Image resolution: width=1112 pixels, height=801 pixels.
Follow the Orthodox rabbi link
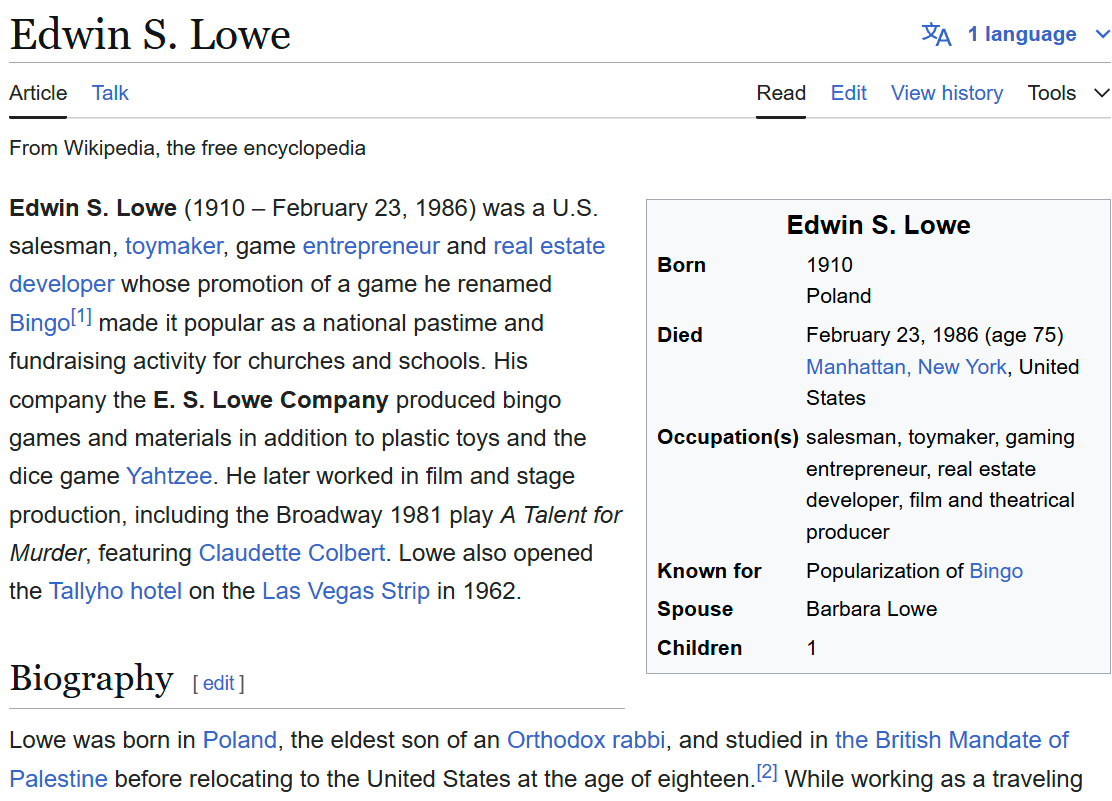pyautogui.click(x=586, y=740)
